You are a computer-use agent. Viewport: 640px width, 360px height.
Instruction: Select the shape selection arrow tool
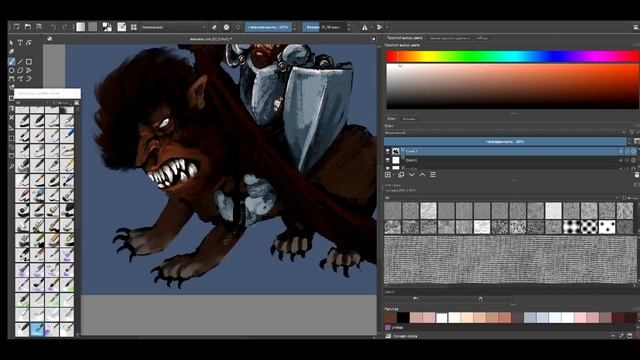(x=11, y=42)
